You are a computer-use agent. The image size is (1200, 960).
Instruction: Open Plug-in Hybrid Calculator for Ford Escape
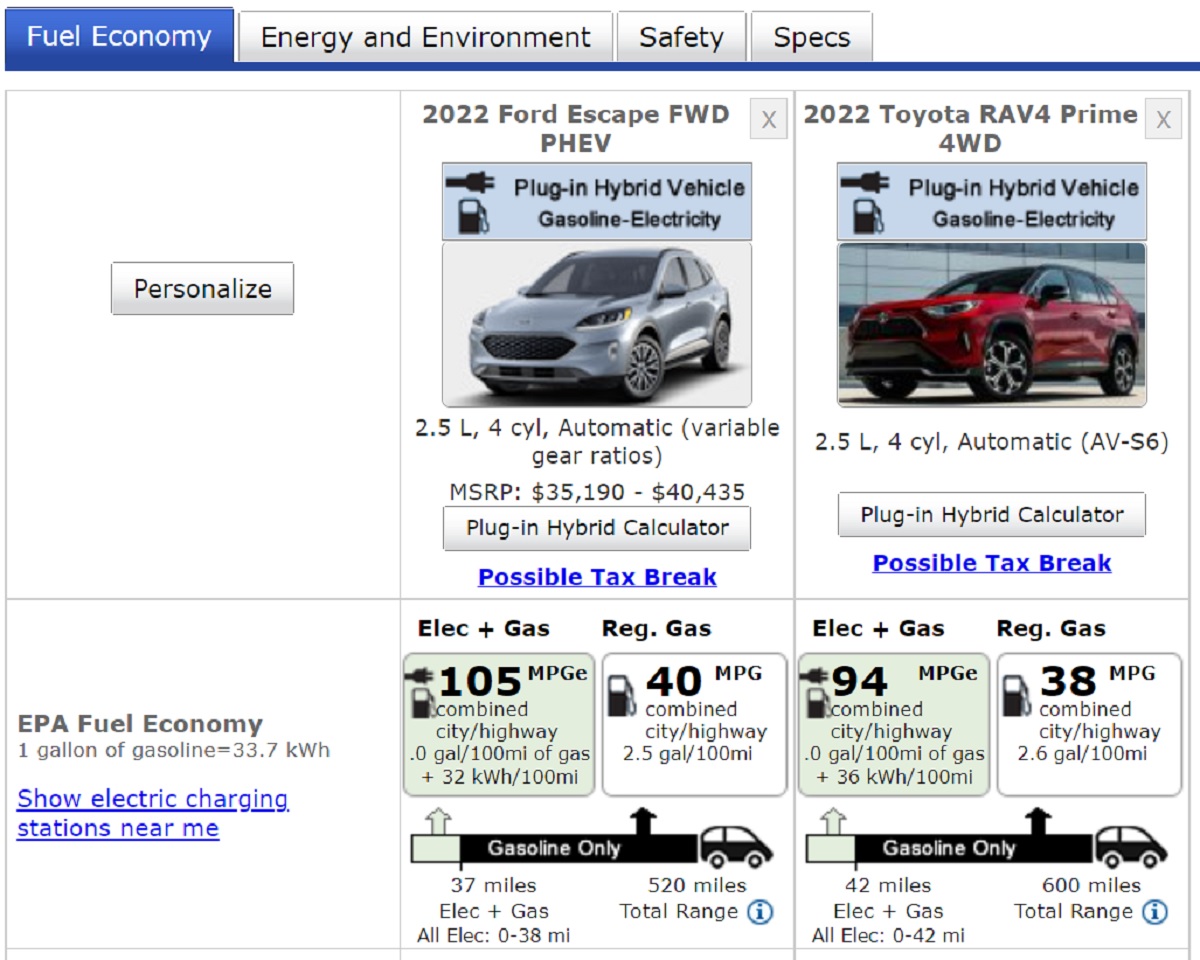(597, 528)
